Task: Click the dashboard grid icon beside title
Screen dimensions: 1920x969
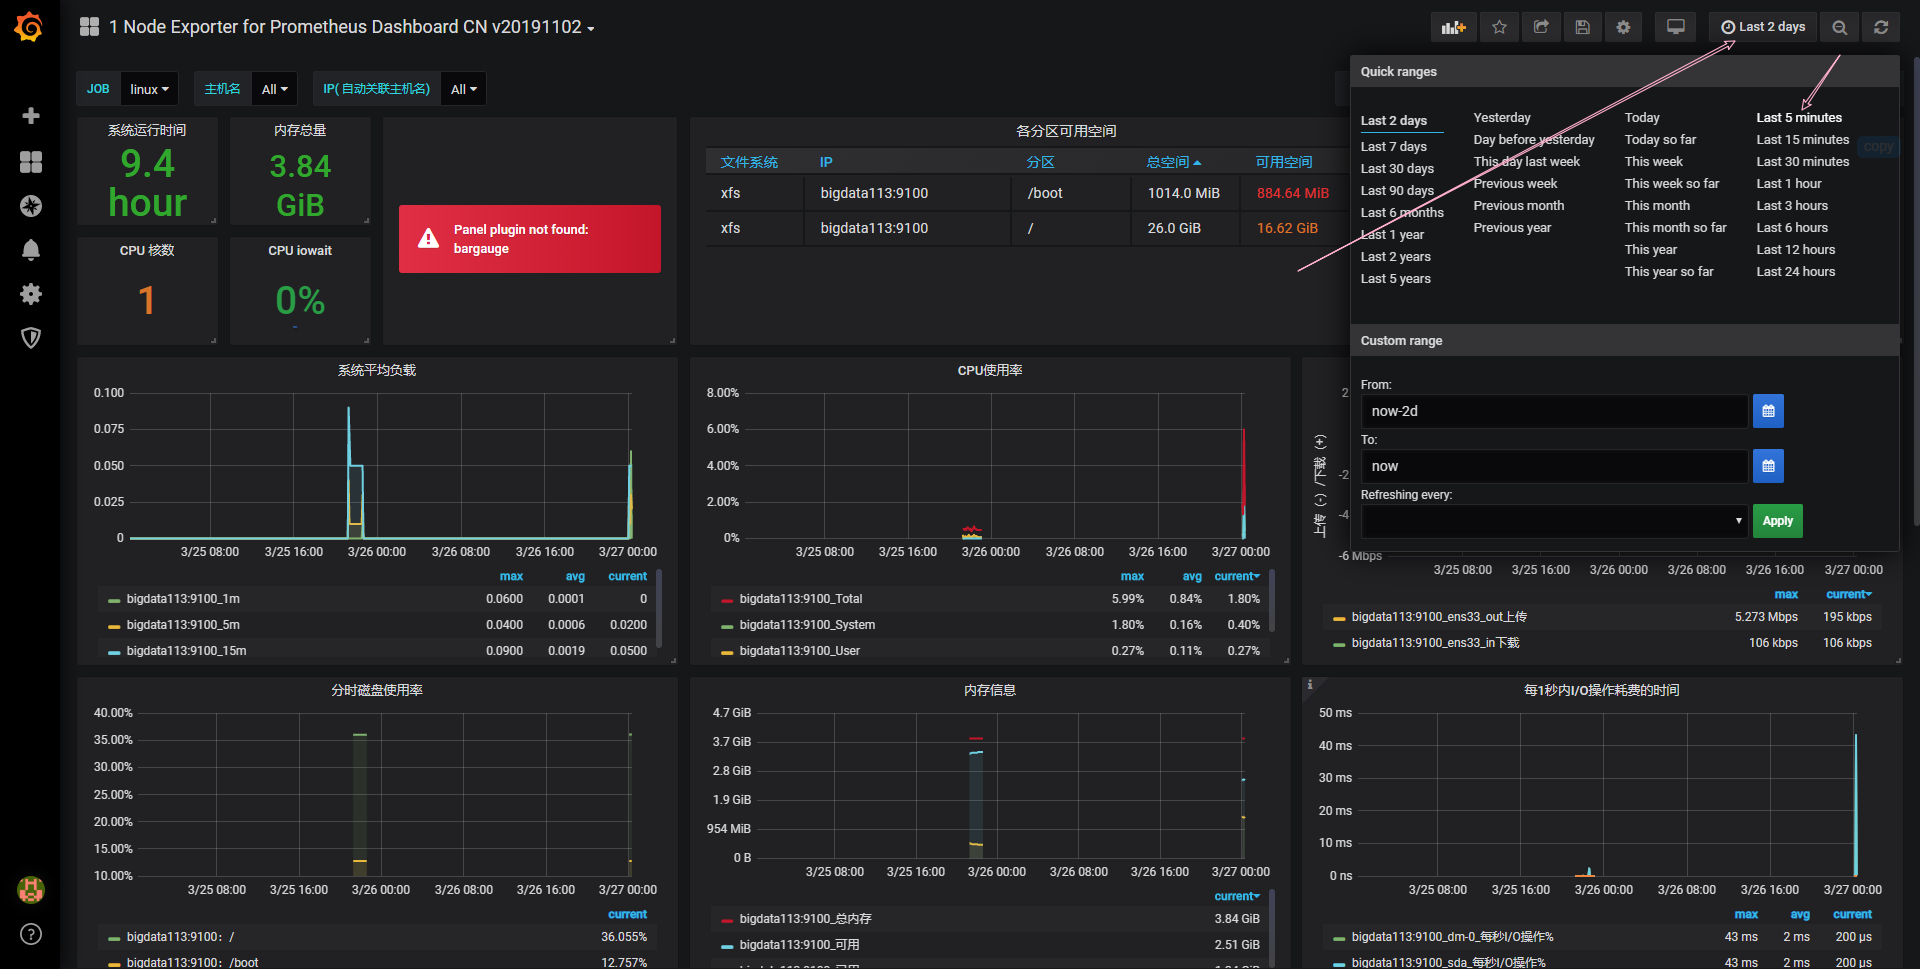Action: pos(90,27)
